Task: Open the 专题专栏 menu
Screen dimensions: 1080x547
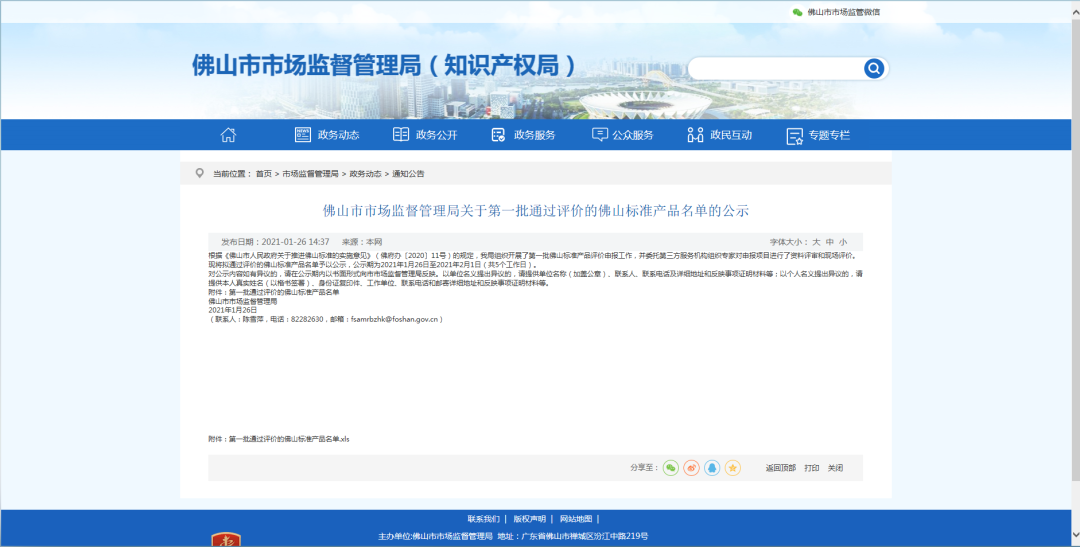Action: [829, 135]
